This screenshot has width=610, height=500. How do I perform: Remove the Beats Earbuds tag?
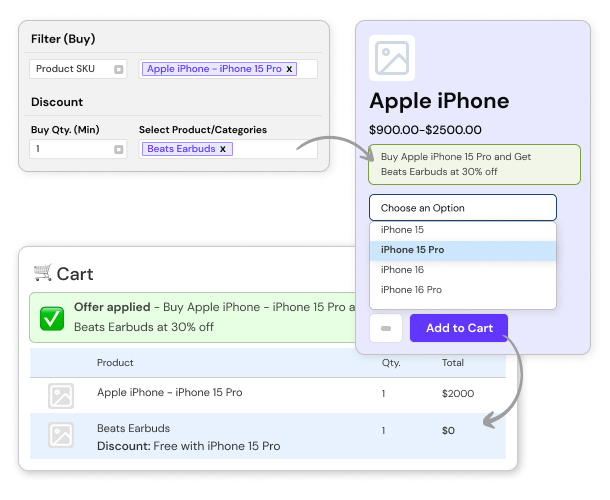[x=223, y=149]
